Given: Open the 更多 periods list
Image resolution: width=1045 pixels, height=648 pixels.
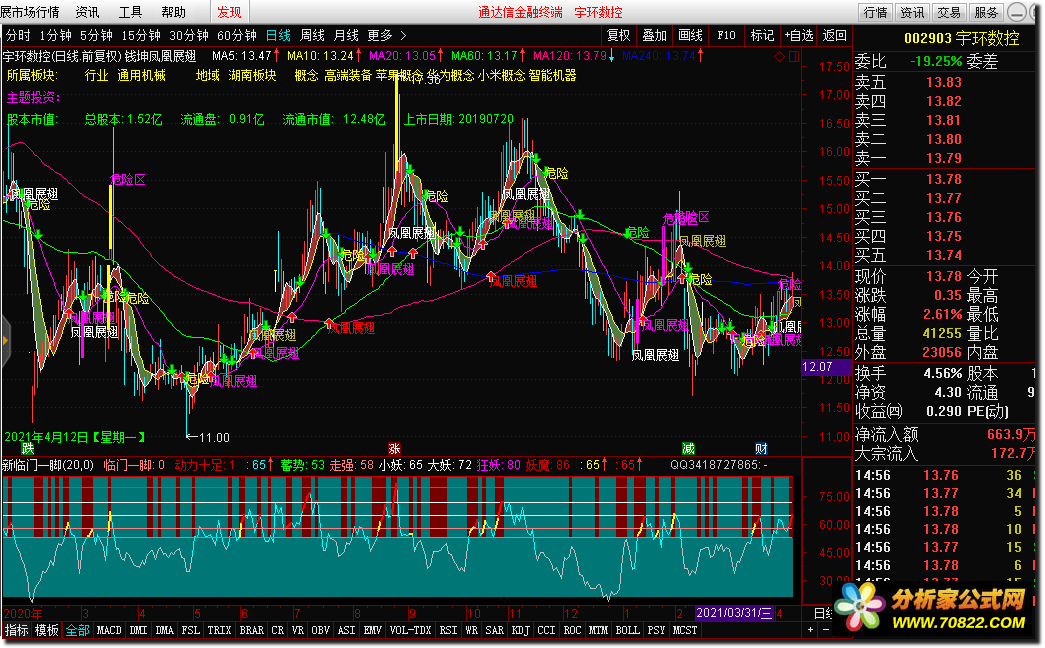Looking at the screenshot, I should 387,35.
